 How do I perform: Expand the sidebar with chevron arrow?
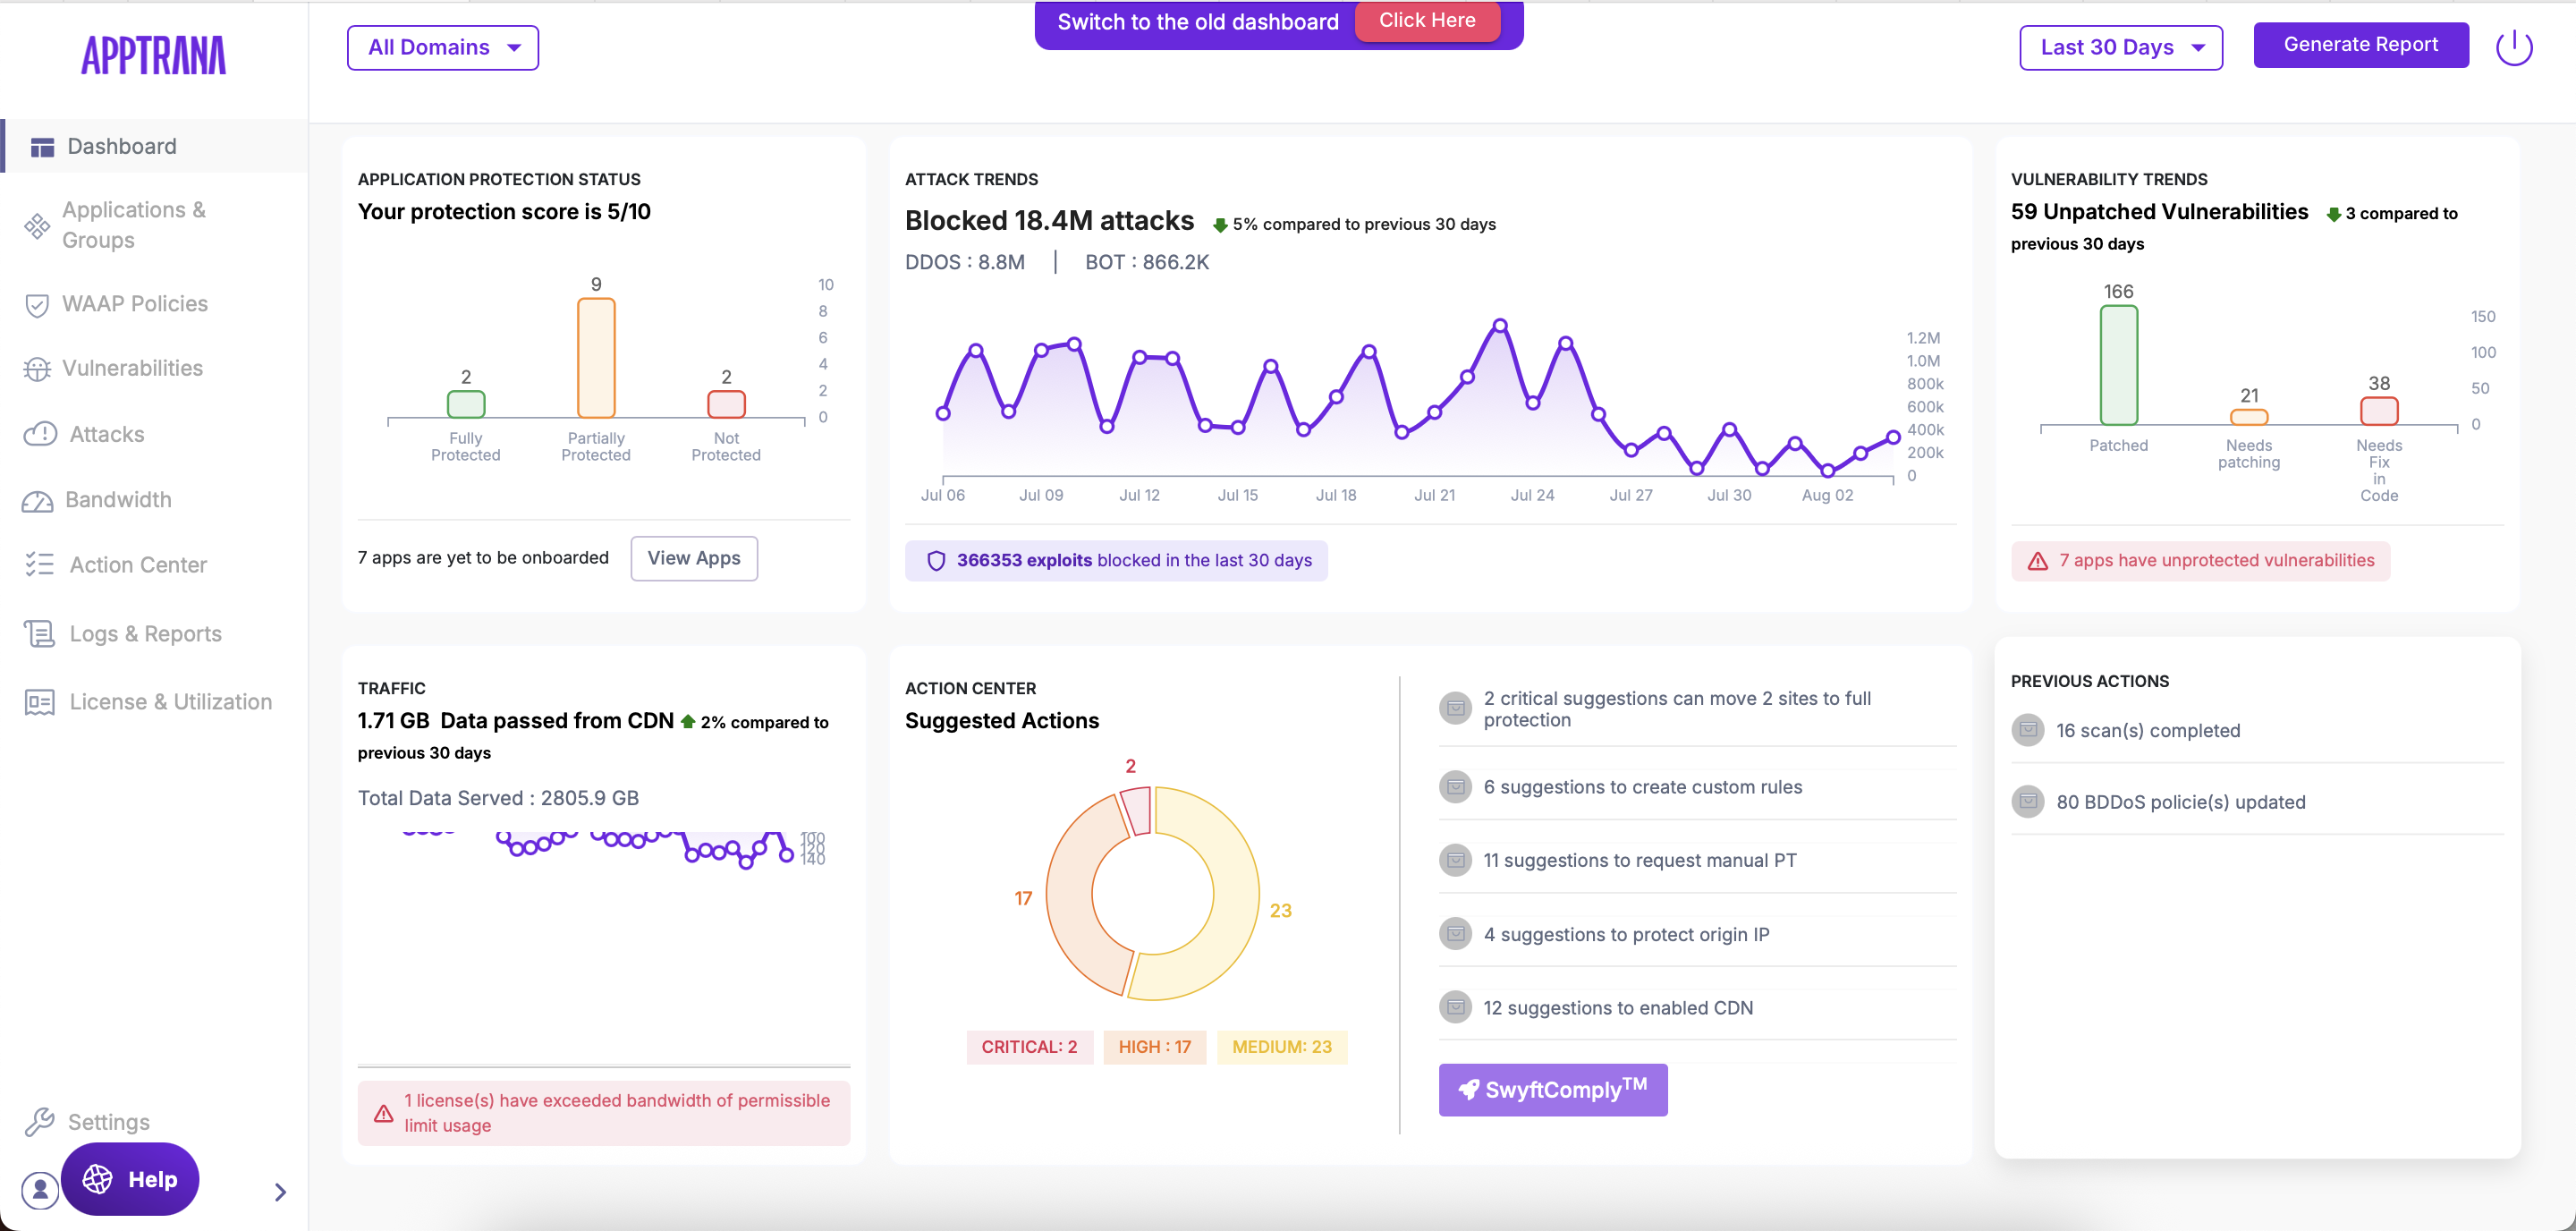(280, 1191)
